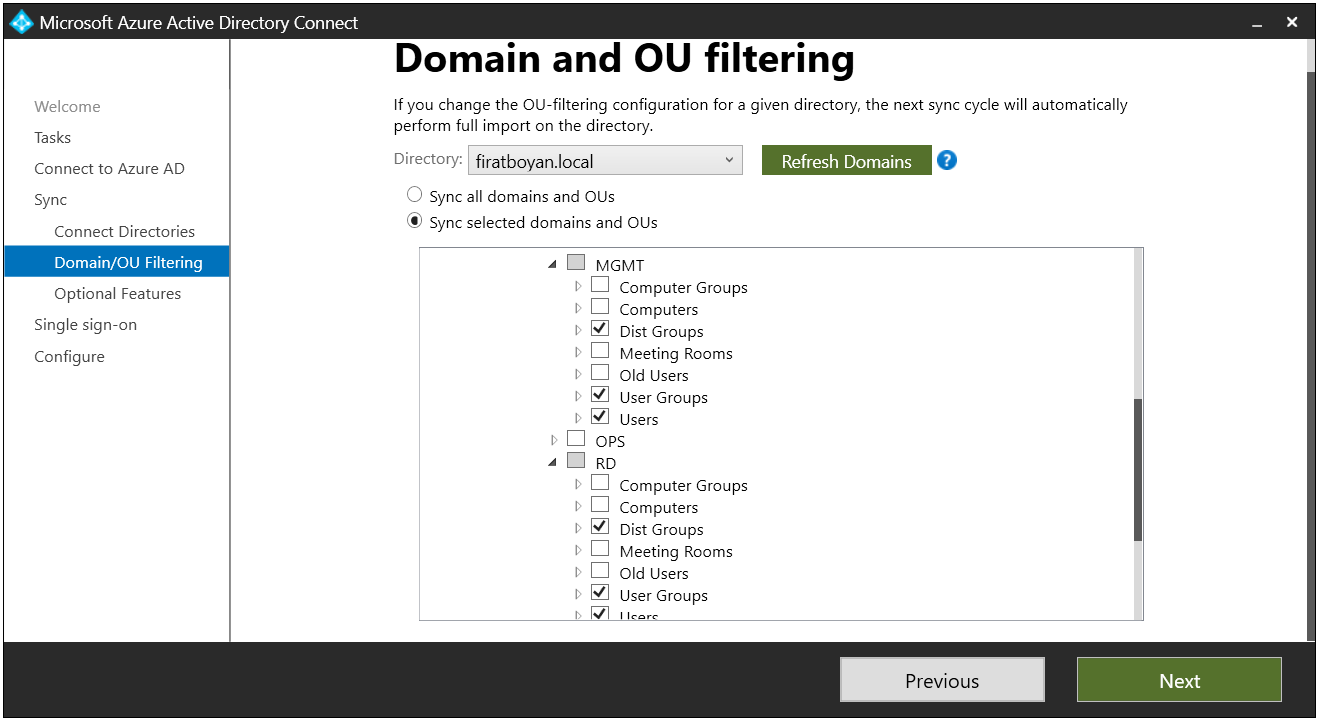This screenshot has width=1318, height=719.
Task: Click the Azure AD Connect title bar logo
Action: (x=21, y=22)
